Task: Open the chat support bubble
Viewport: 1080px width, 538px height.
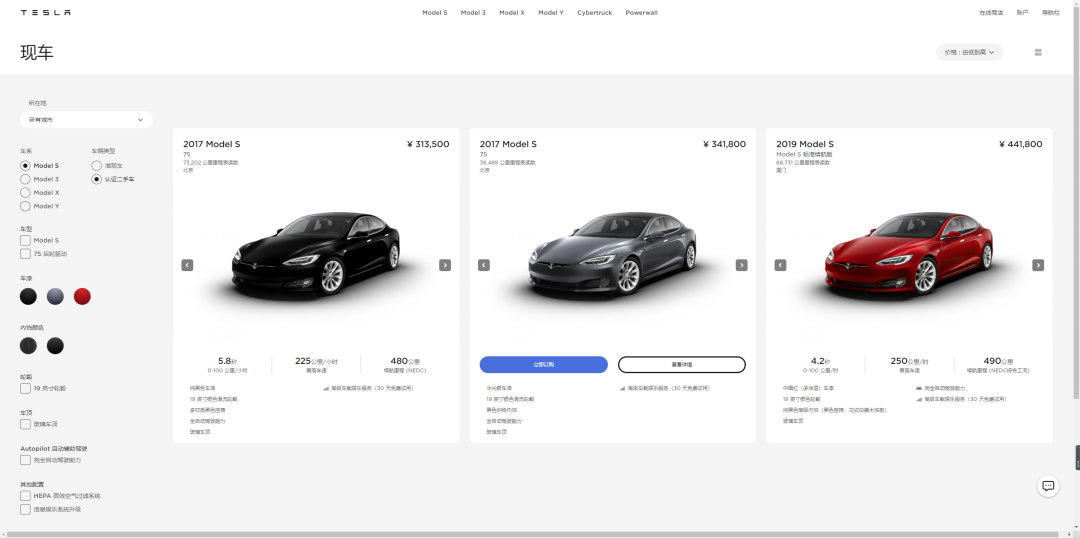Action: [1048, 486]
